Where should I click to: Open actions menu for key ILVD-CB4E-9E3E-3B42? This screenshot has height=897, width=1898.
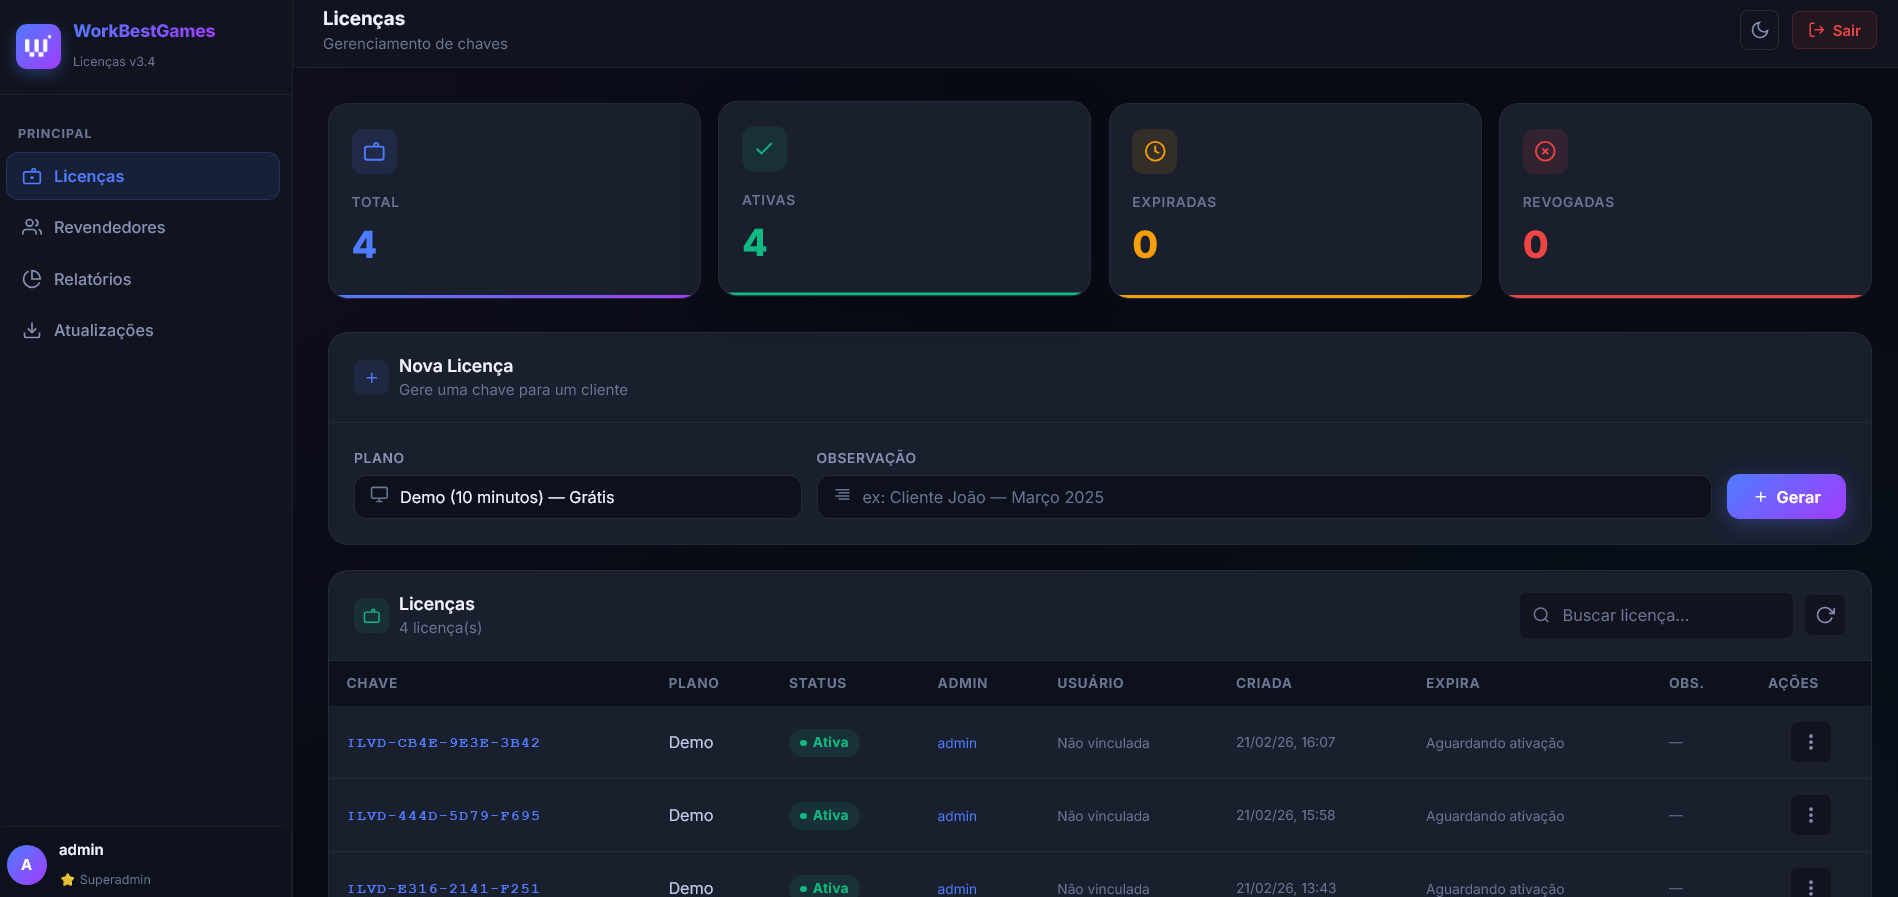1810,742
